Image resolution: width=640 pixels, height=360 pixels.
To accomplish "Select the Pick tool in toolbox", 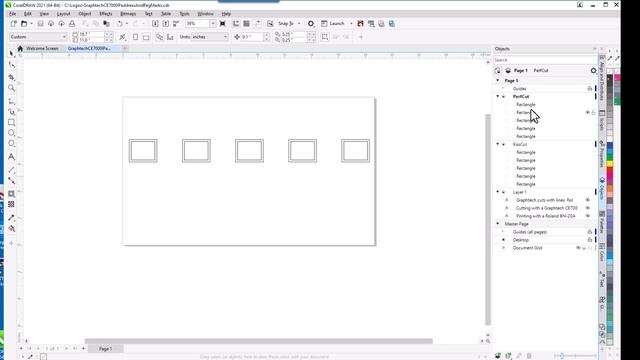I will 11,53.
